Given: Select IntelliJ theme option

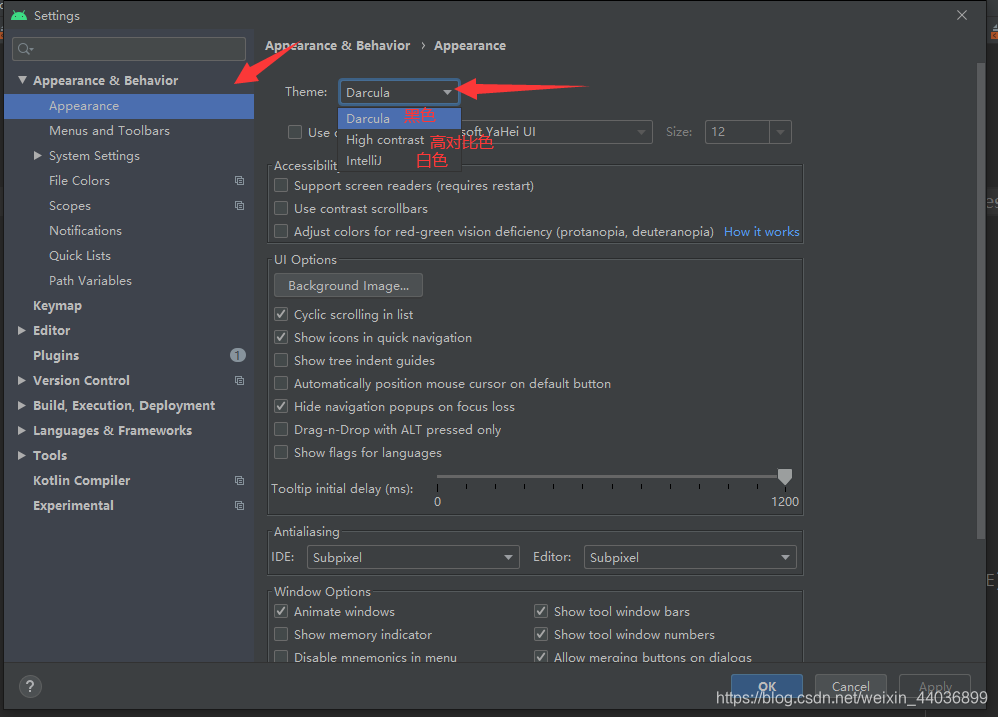Looking at the screenshot, I should pos(399,160).
